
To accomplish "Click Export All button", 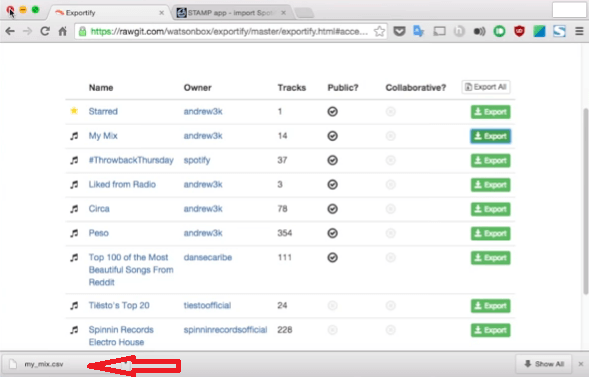I will [x=486, y=87].
